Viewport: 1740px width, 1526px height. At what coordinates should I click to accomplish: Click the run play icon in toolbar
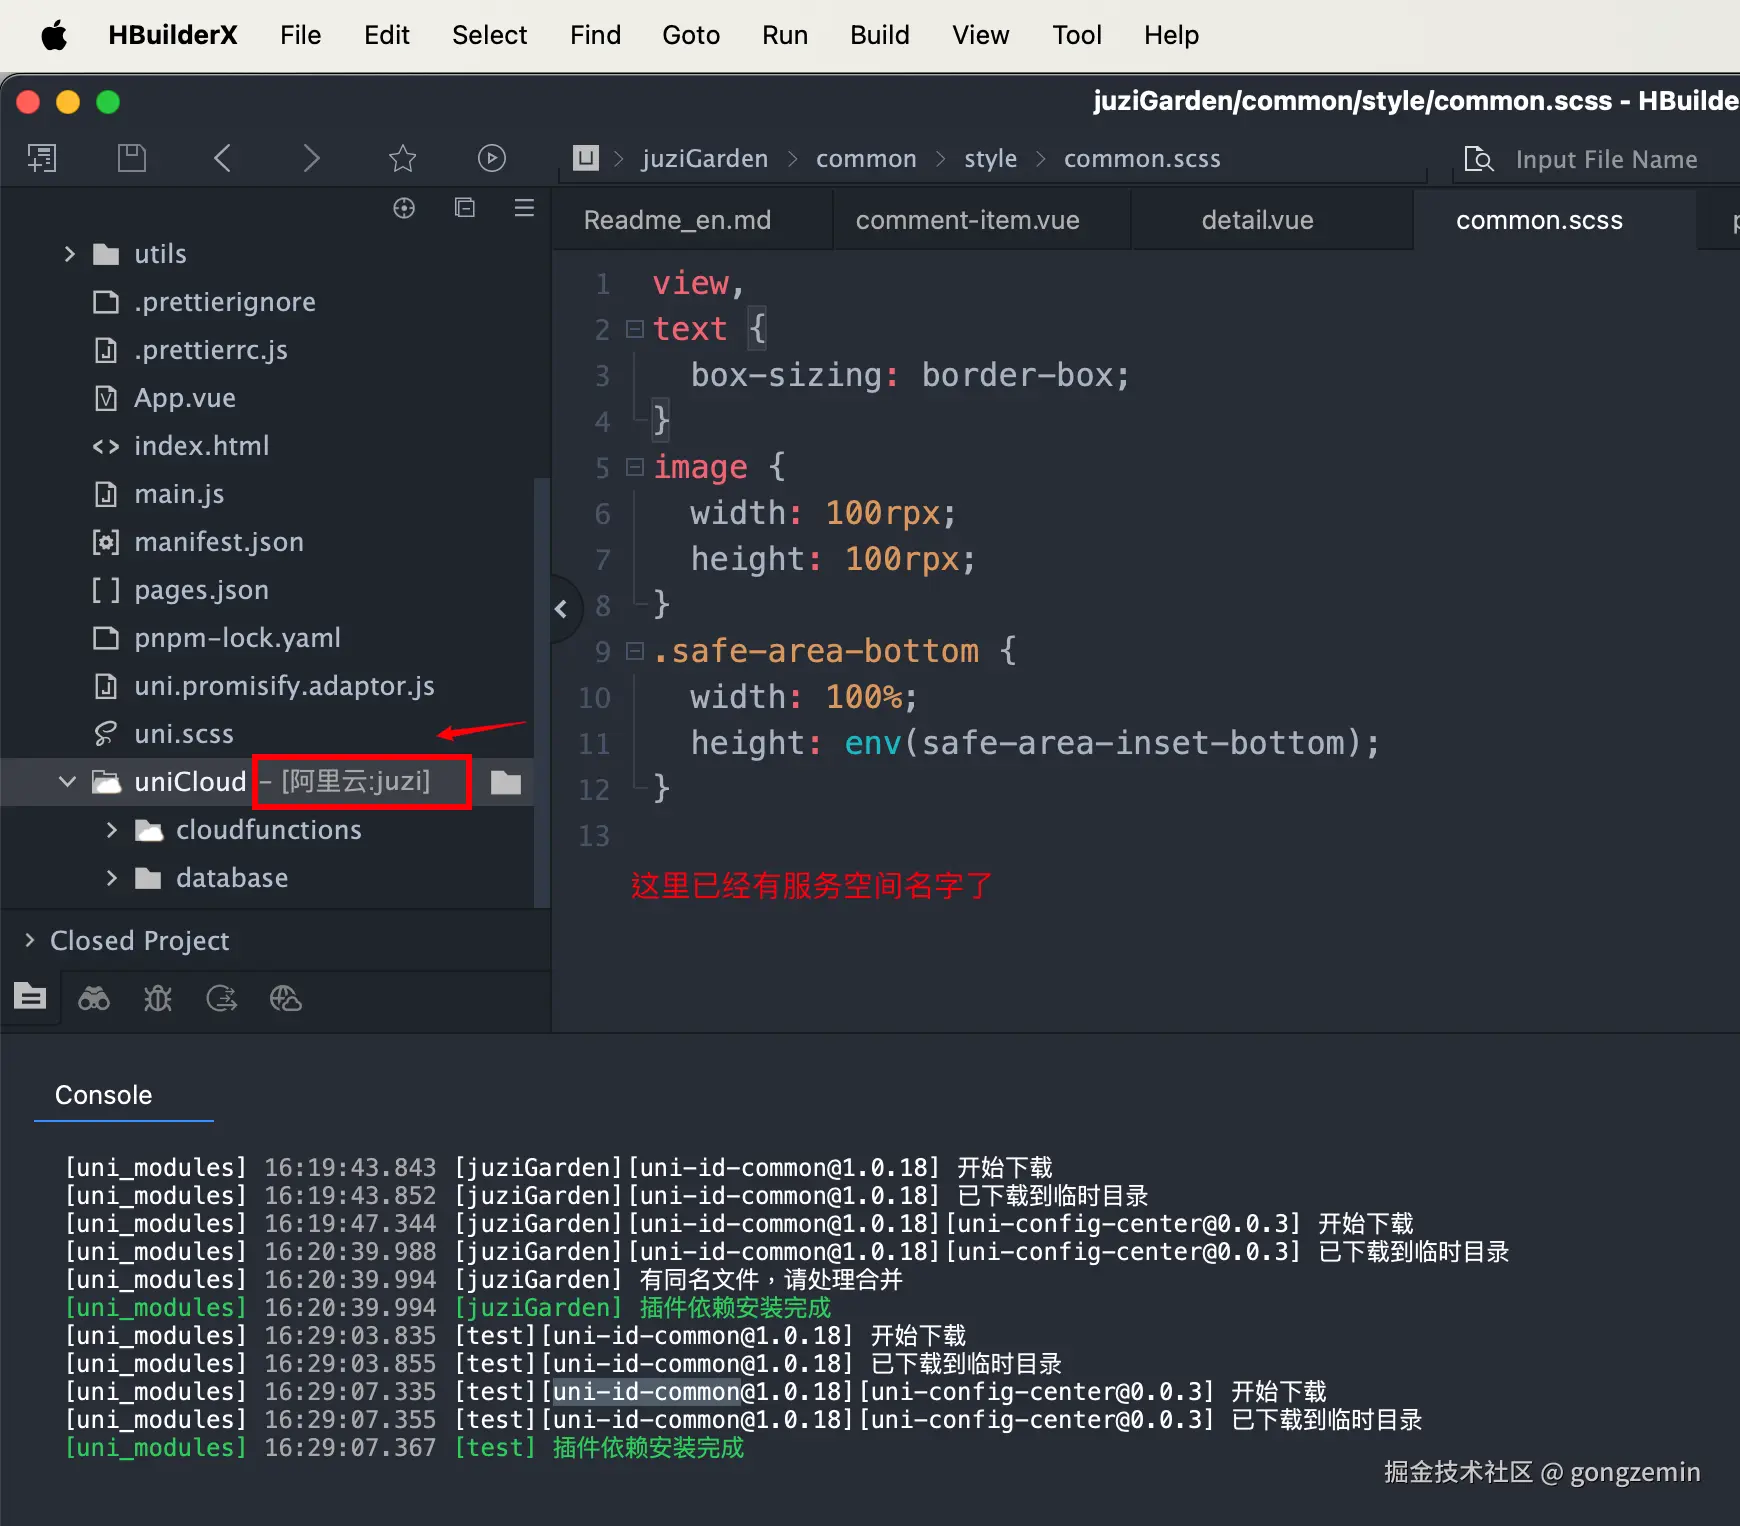tap(492, 158)
